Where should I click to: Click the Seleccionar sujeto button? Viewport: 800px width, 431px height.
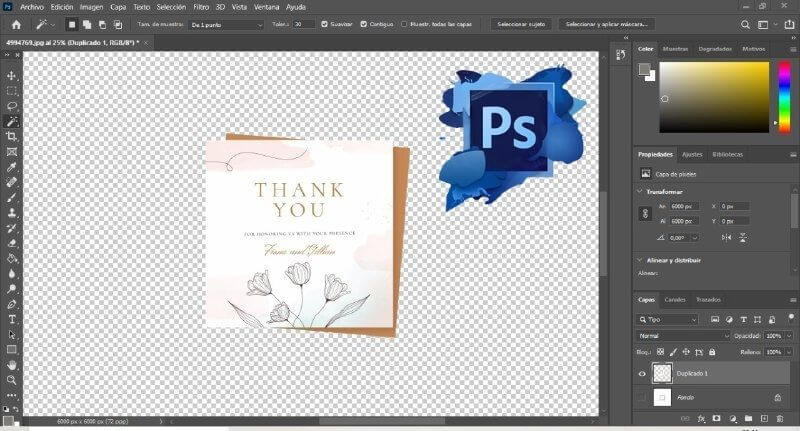tap(522, 23)
